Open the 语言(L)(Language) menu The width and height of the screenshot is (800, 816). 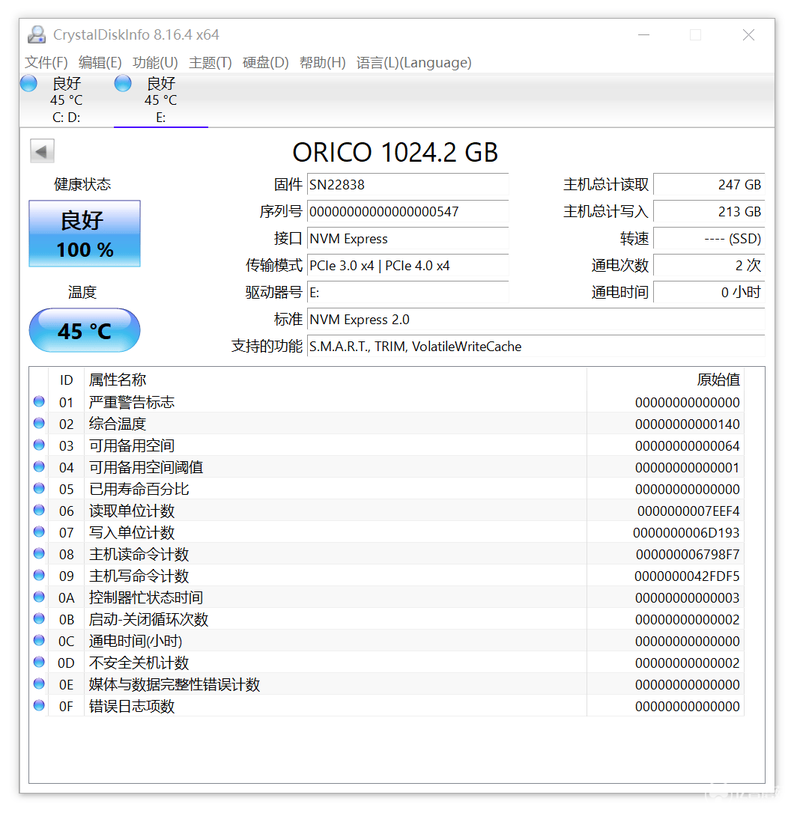click(414, 62)
